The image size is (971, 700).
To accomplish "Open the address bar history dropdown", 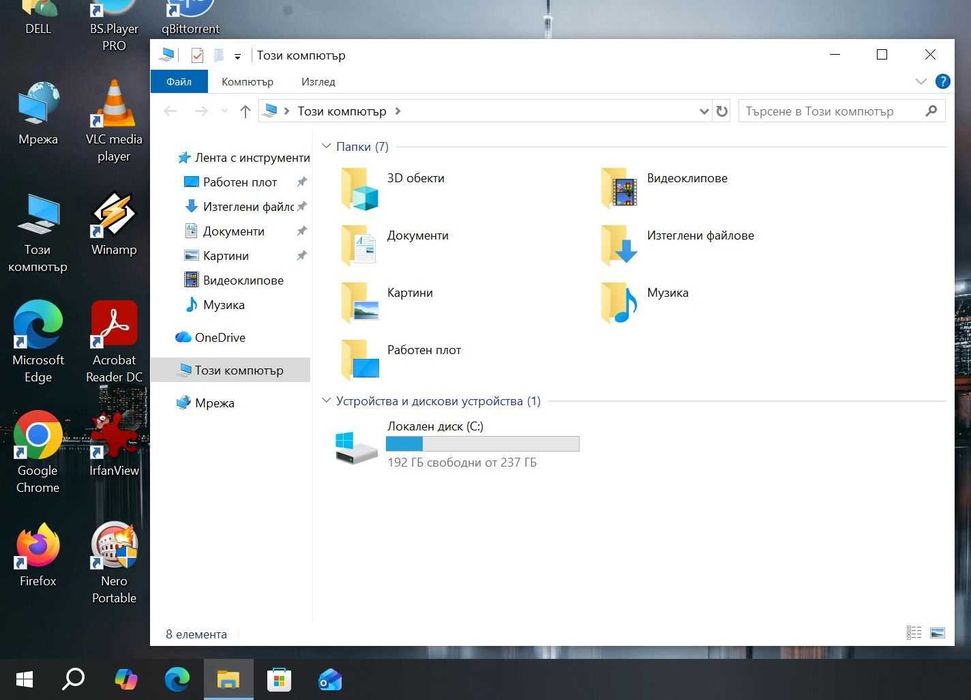I will (704, 112).
